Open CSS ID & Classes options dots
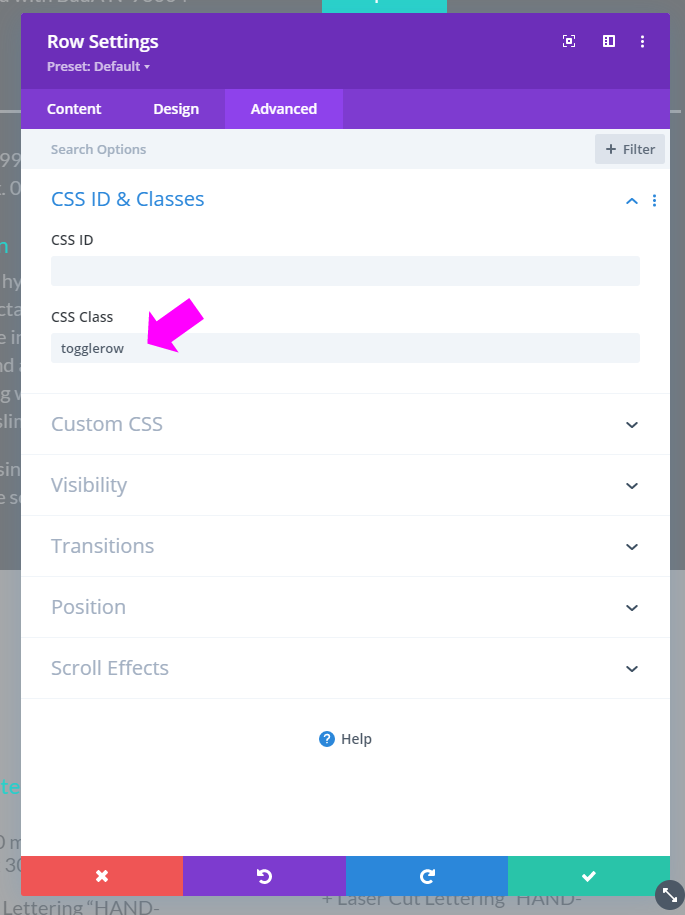This screenshot has height=915, width=685. 654,201
